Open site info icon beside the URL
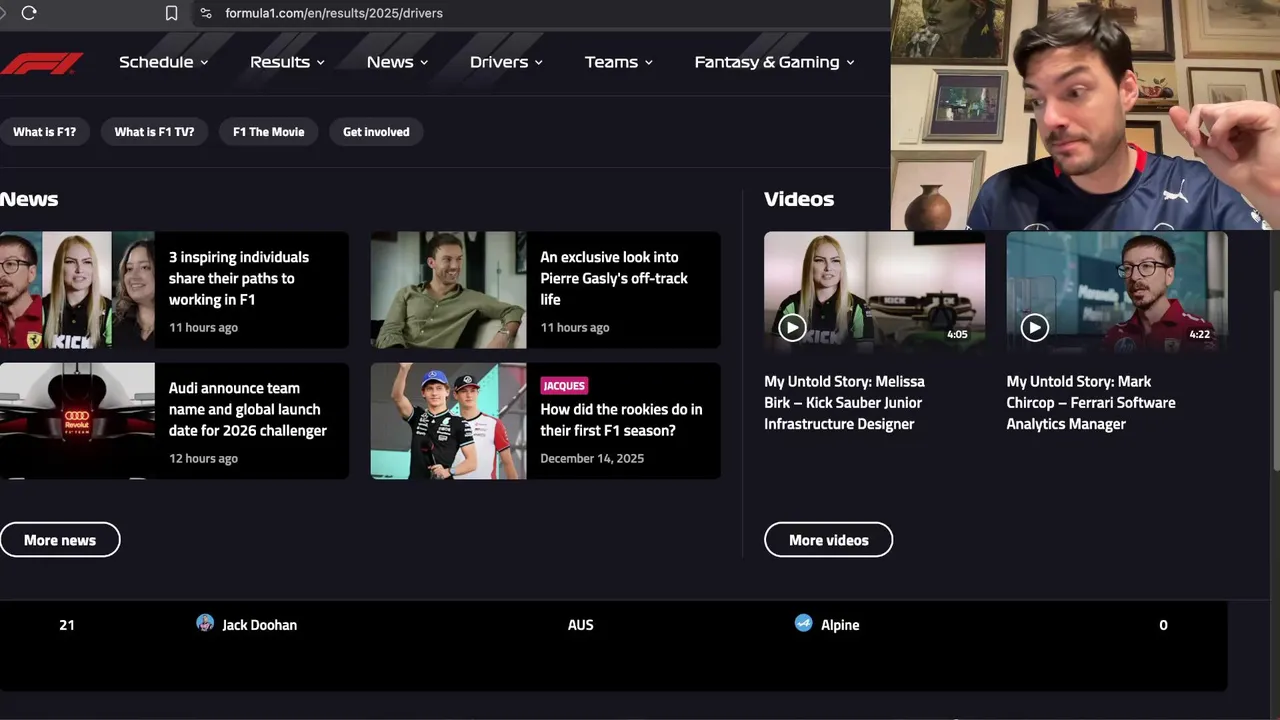Viewport: 1280px width, 720px height. 205,13
